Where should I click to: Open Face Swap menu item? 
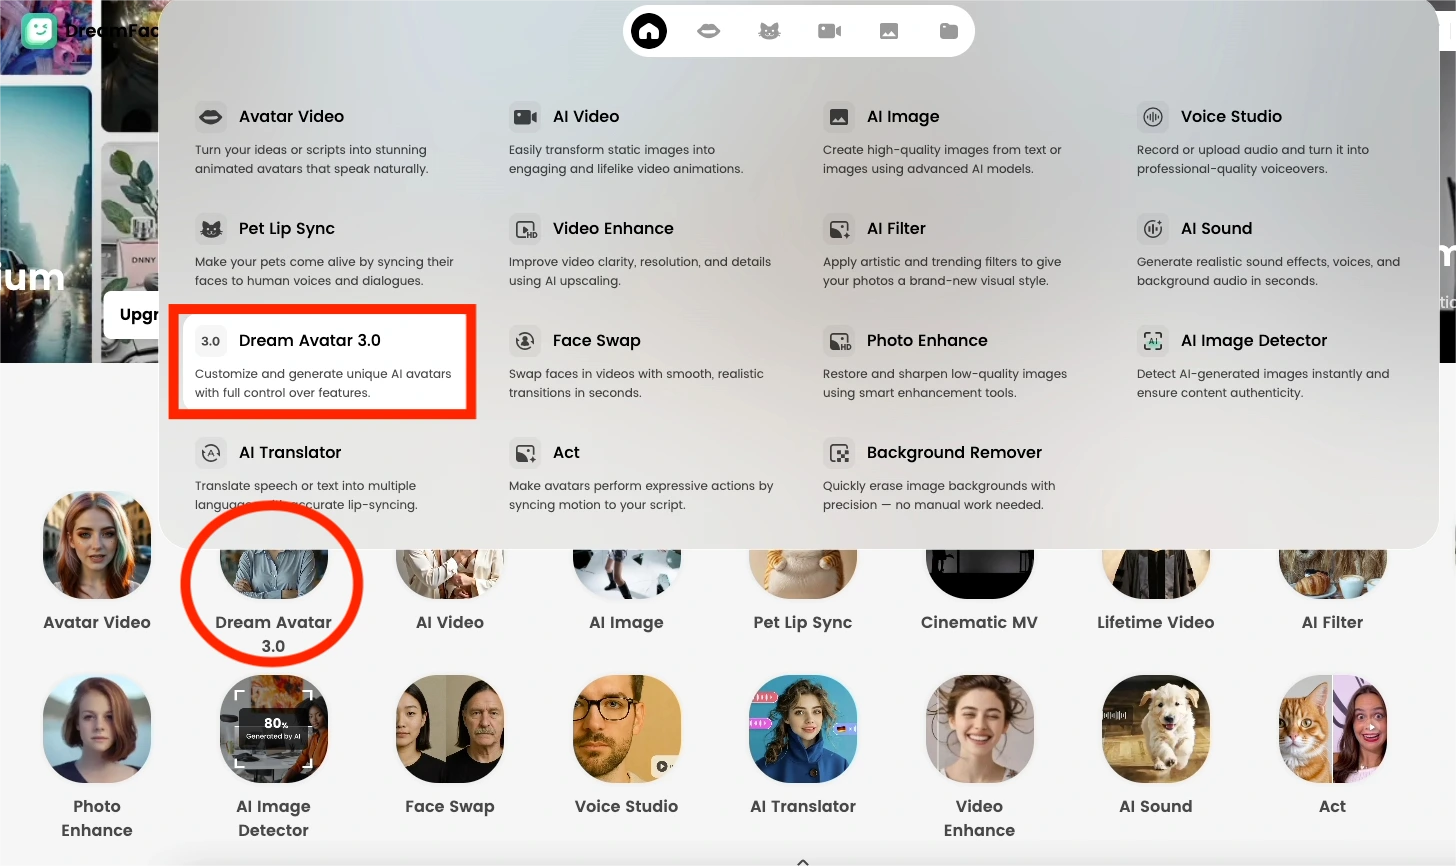pos(596,341)
